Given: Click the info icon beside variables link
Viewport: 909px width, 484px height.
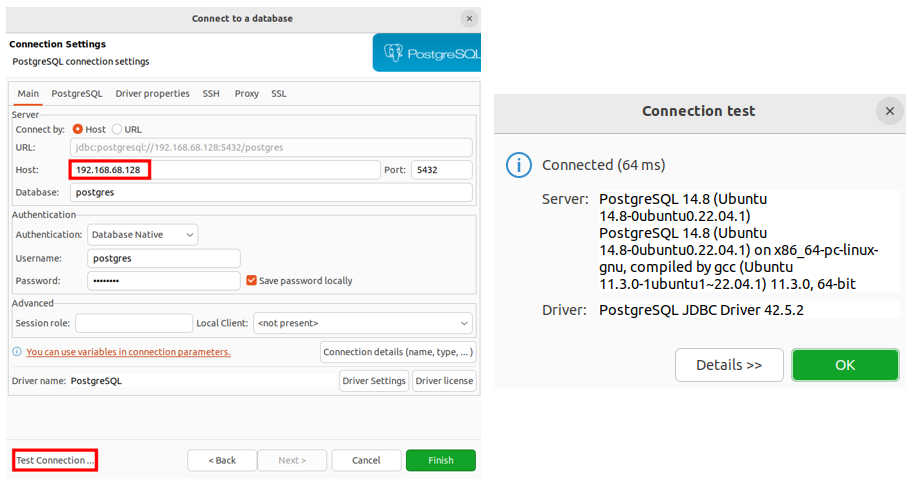Looking at the screenshot, I should pyautogui.click(x=17, y=352).
